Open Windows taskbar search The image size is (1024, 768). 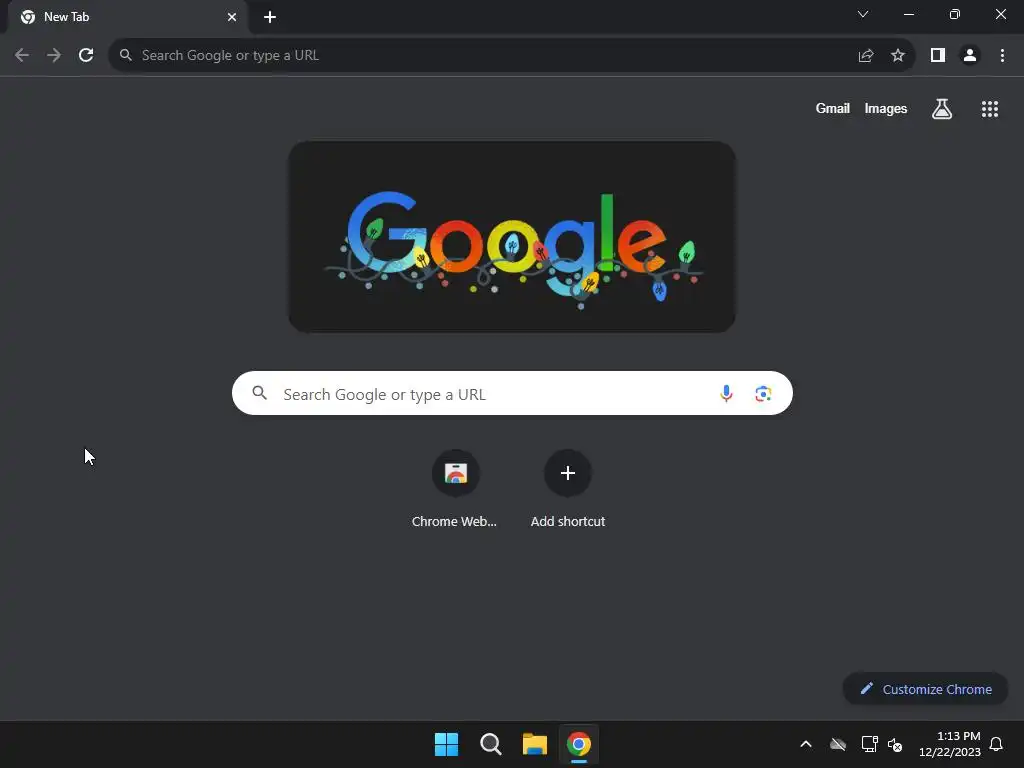(x=490, y=744)
